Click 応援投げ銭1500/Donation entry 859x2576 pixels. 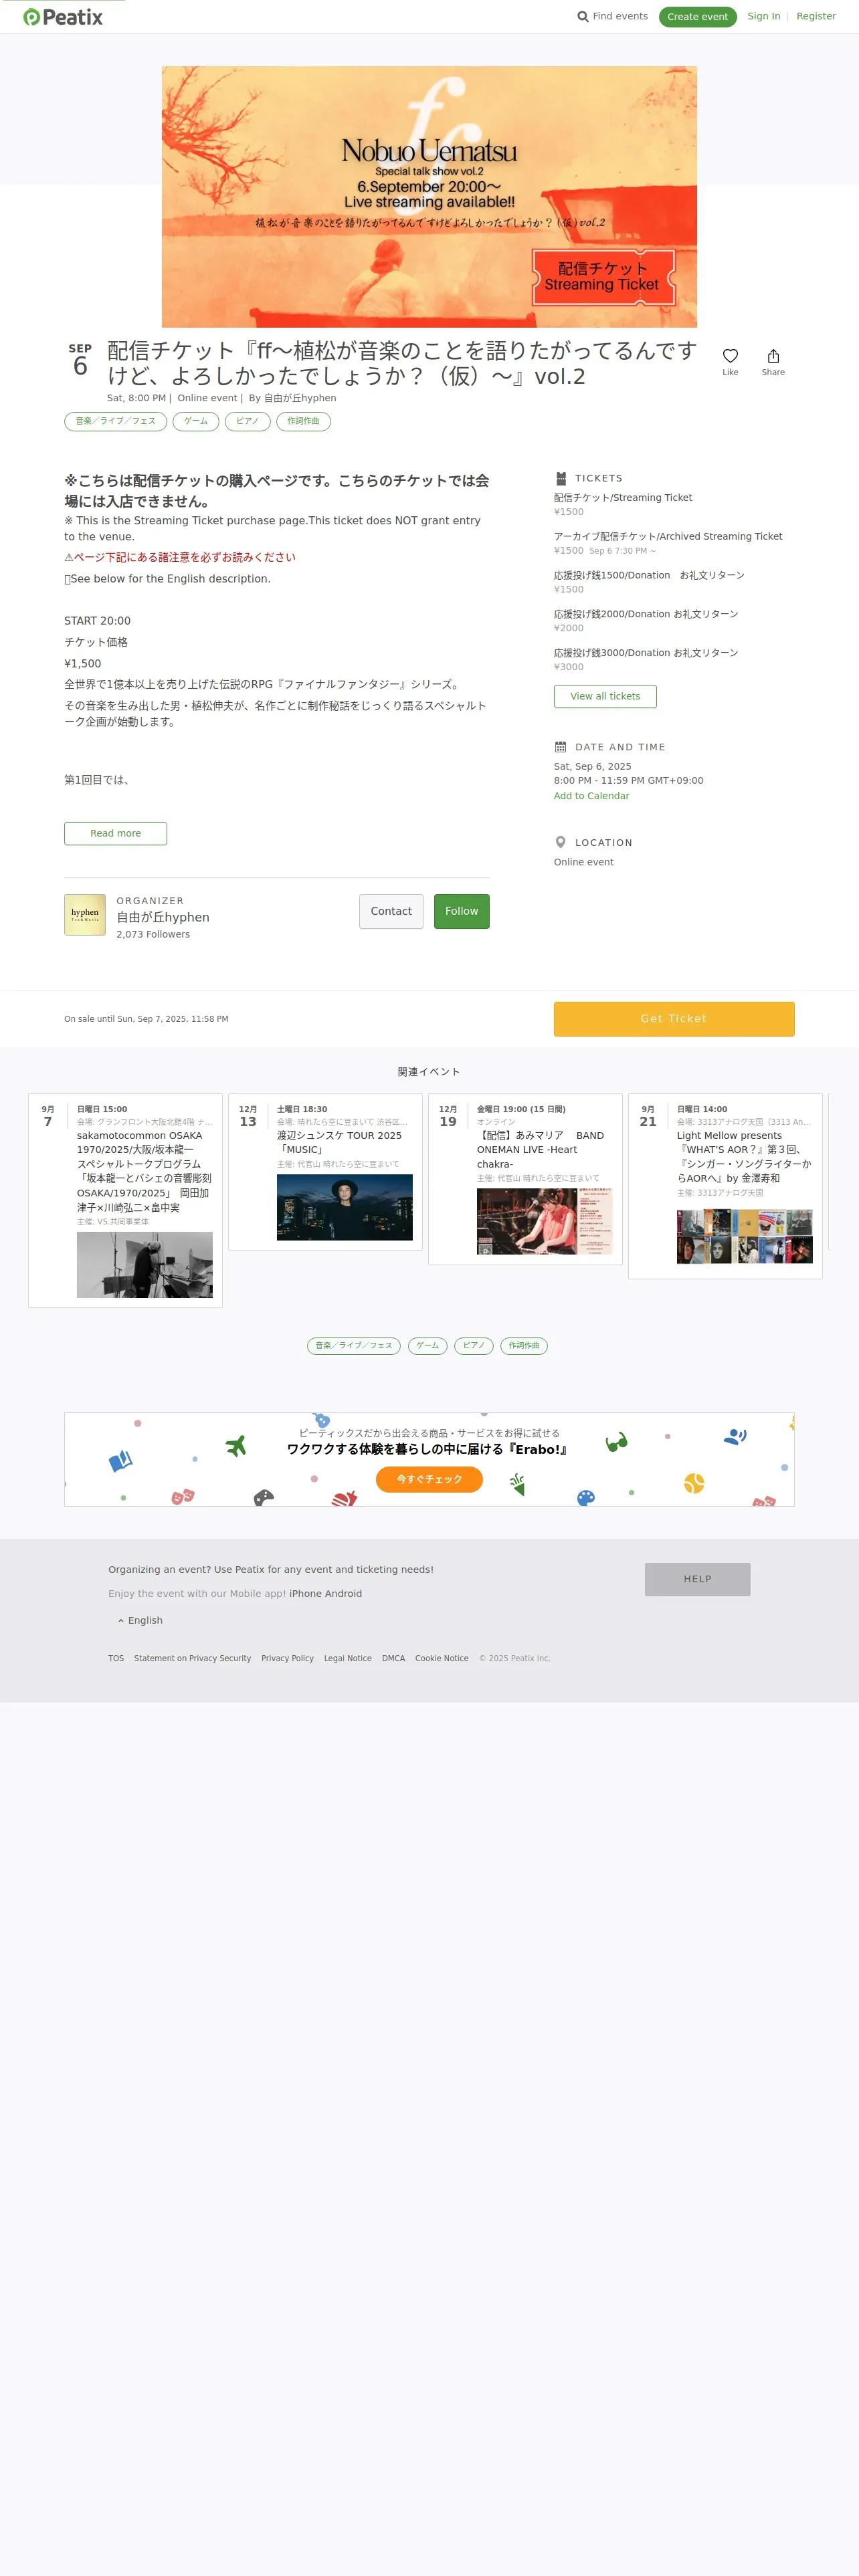coord(649,576)
